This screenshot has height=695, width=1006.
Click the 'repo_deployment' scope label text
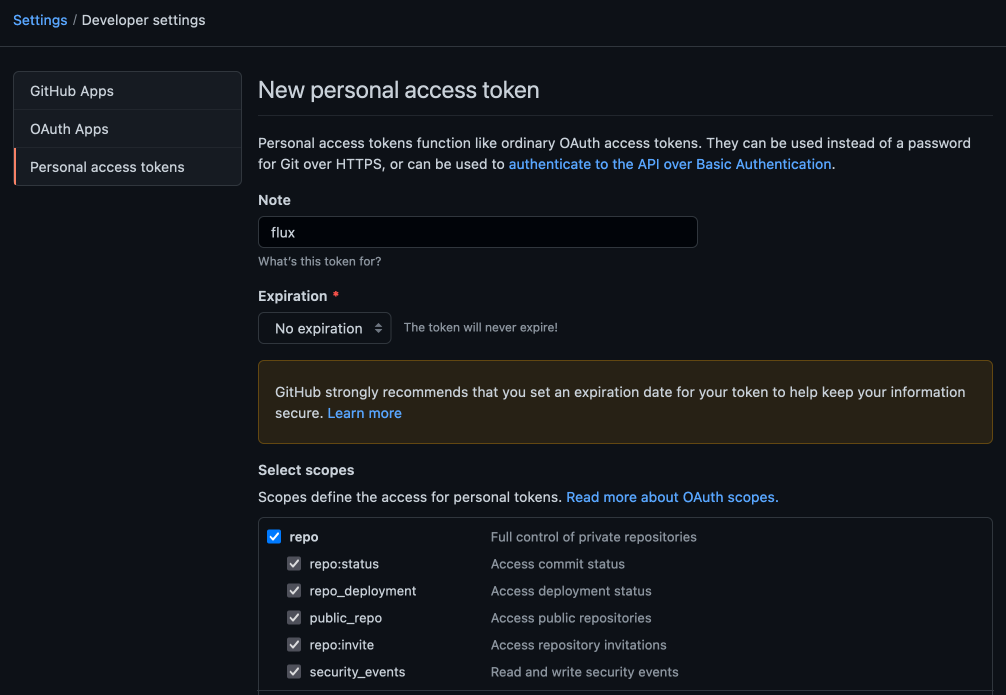[x=362, y=591]
